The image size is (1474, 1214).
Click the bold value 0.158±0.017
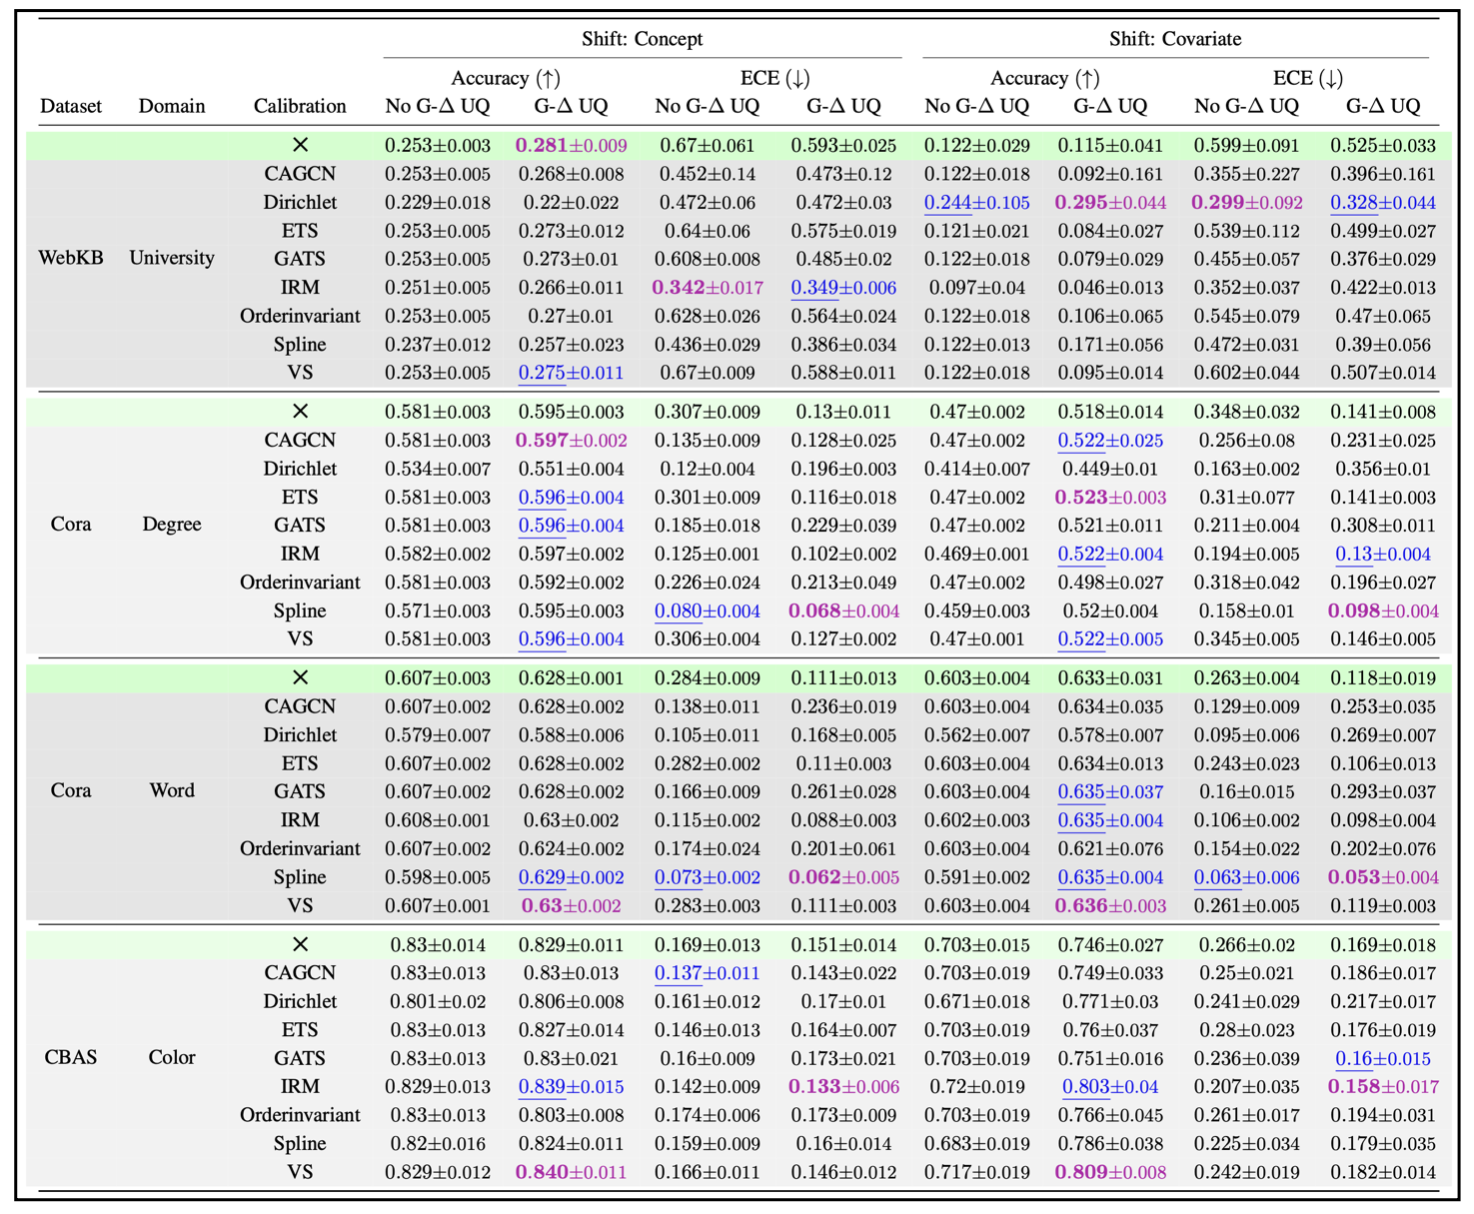click(1383, 1087)
